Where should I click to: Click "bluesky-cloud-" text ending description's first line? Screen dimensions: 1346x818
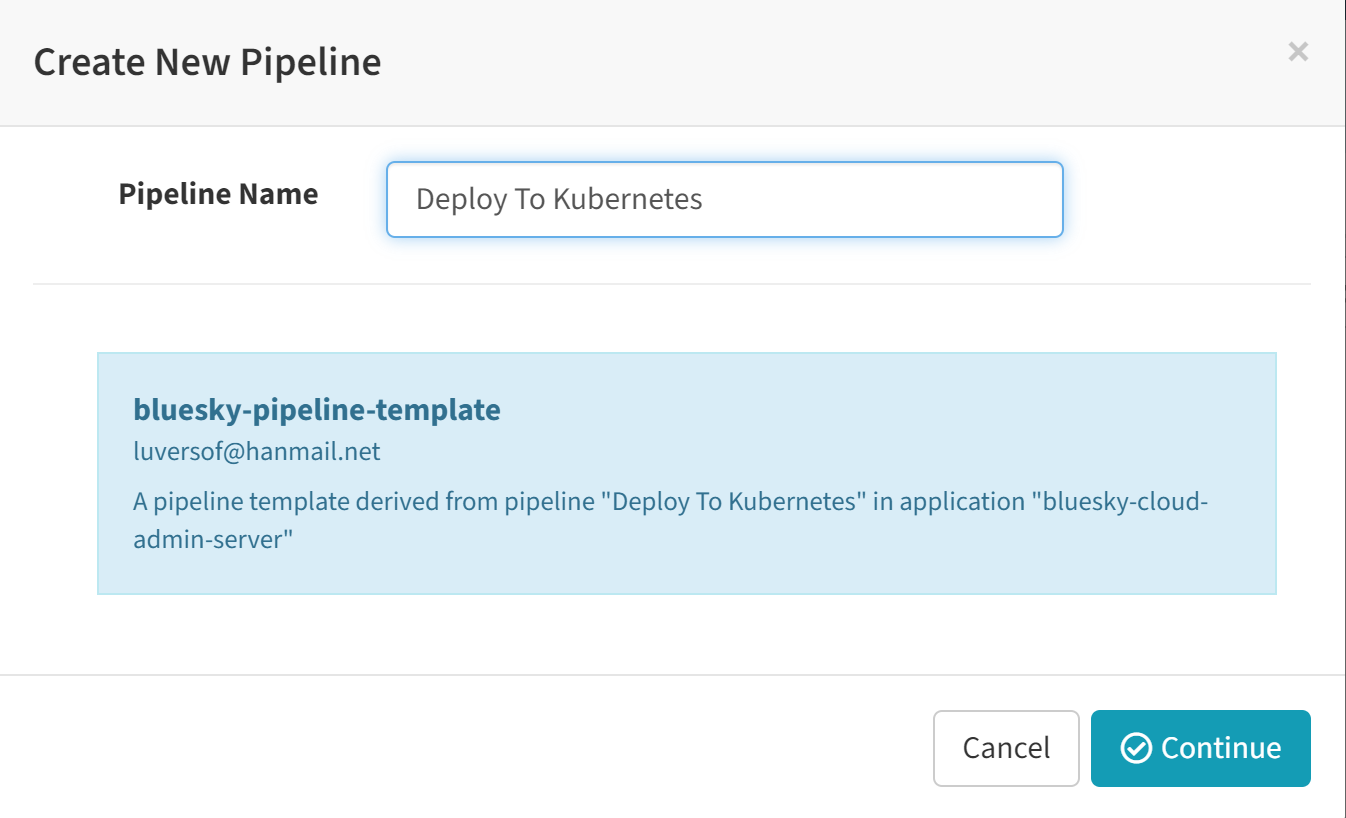coord(1125,500)
